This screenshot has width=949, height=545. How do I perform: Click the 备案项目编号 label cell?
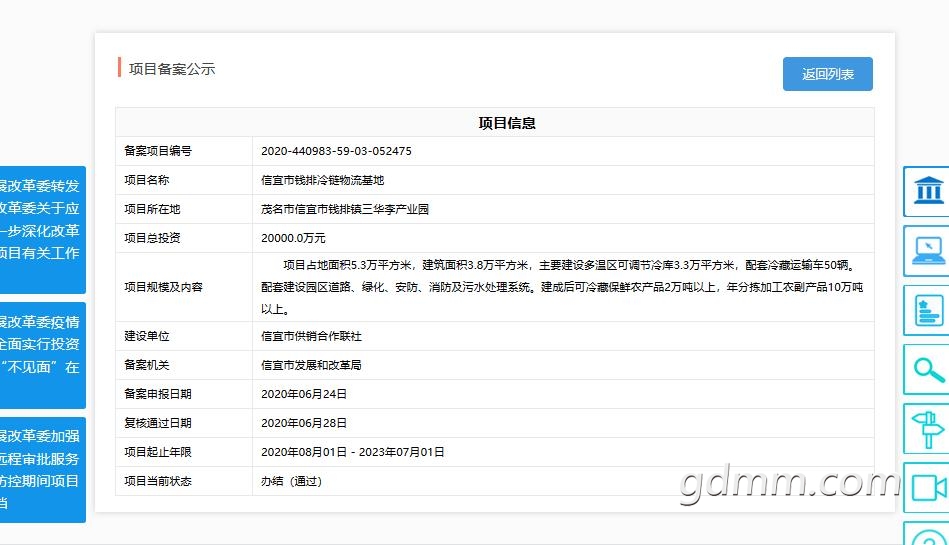pos(184,151)
